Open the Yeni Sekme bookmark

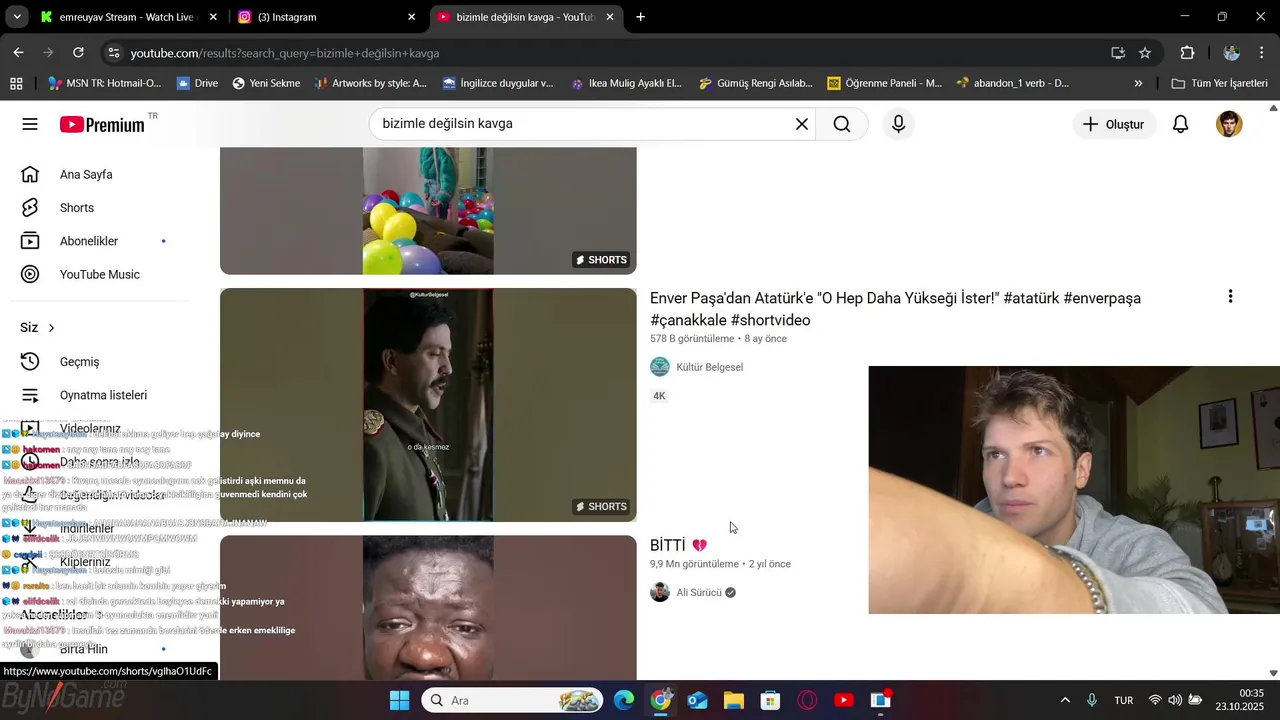pyautogui.click(x=266, y=83)
